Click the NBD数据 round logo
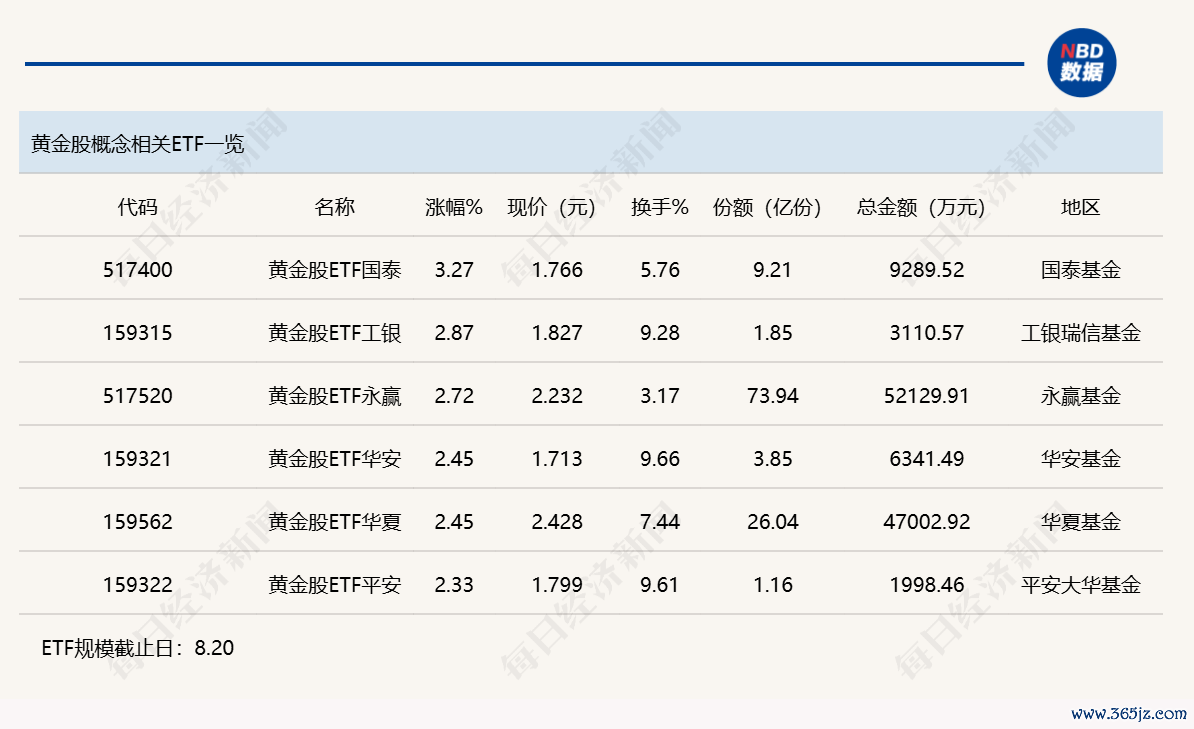The height and width of the screenshot is (729, 1194). (x=1081, y=62)
